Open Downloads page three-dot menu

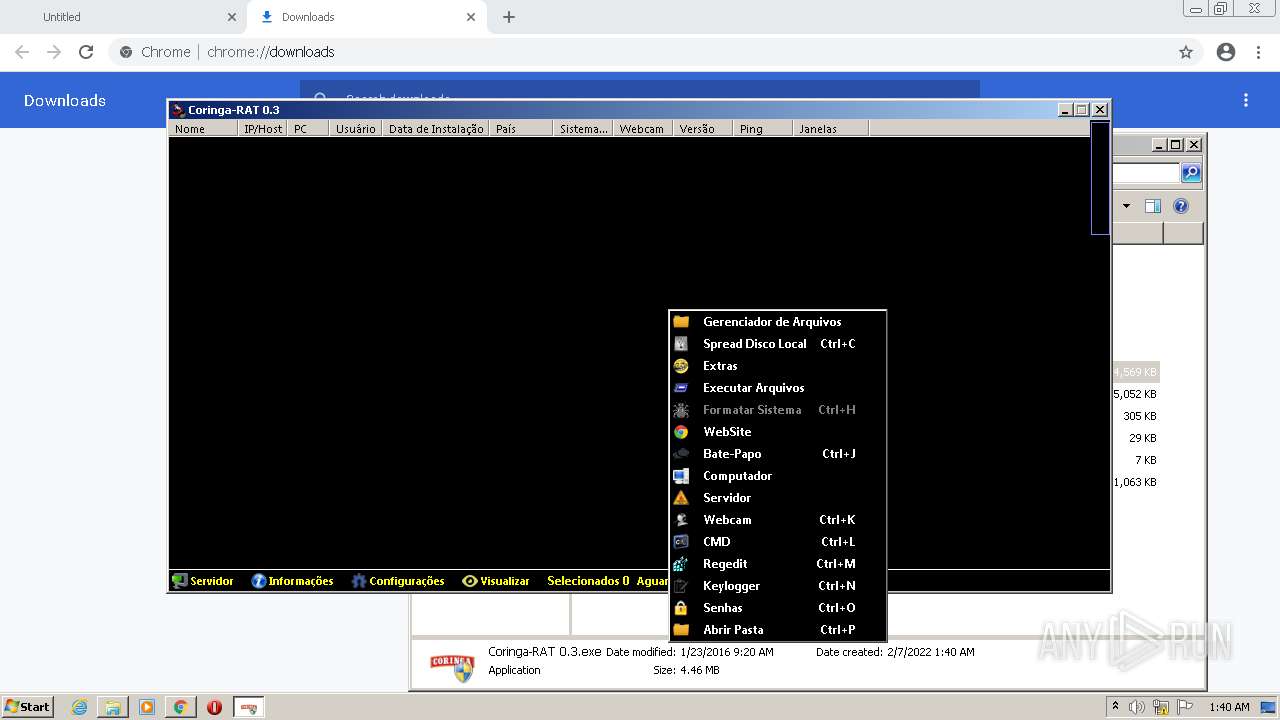1246,100
